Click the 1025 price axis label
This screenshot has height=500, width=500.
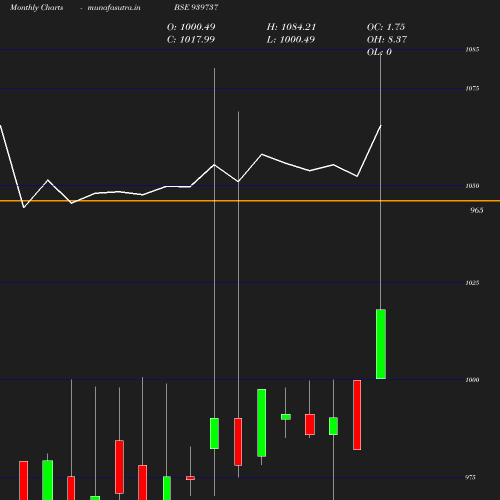tap(472, 283)
